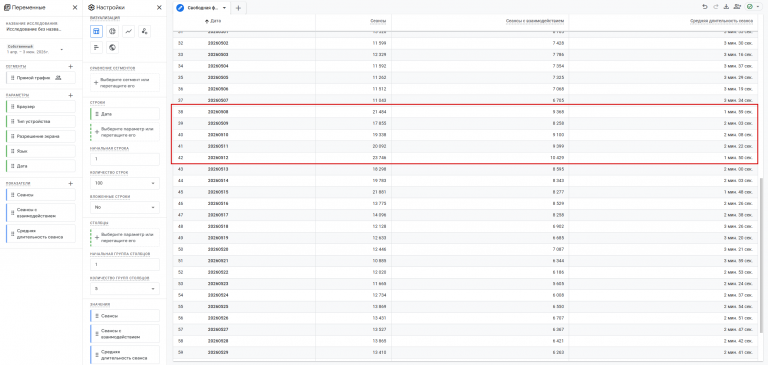Sort by the Сеансы column header

[x=379, y=22]
